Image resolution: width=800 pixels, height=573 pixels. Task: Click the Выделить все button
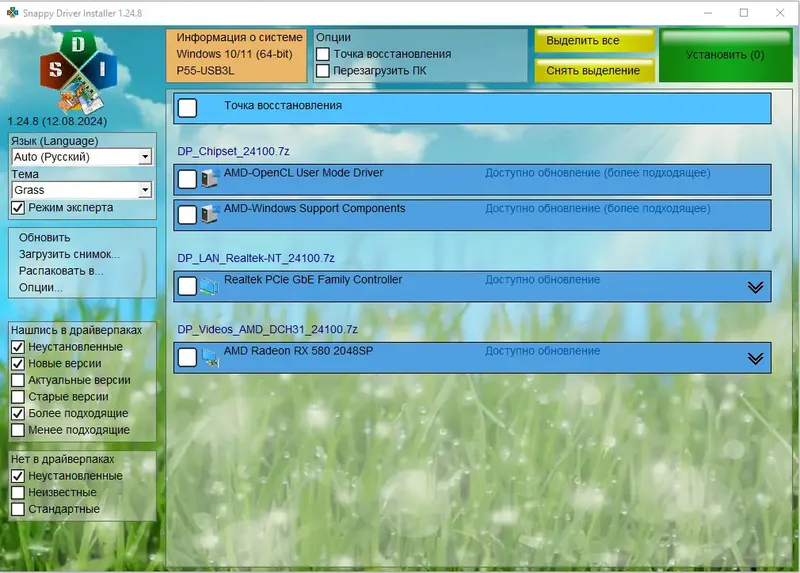coord(594,40)
